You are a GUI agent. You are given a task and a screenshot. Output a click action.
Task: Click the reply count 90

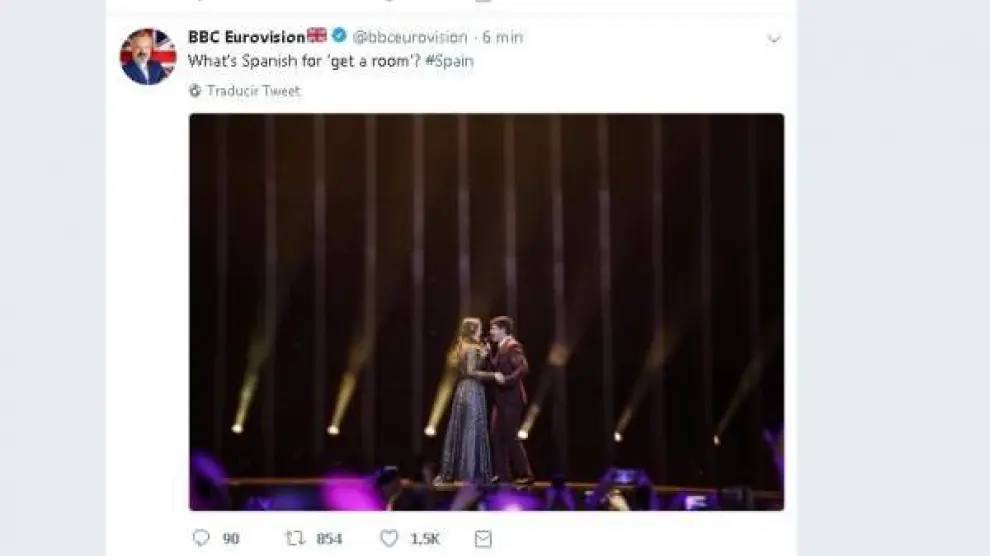pyautogui.click(x=231, y=538)
